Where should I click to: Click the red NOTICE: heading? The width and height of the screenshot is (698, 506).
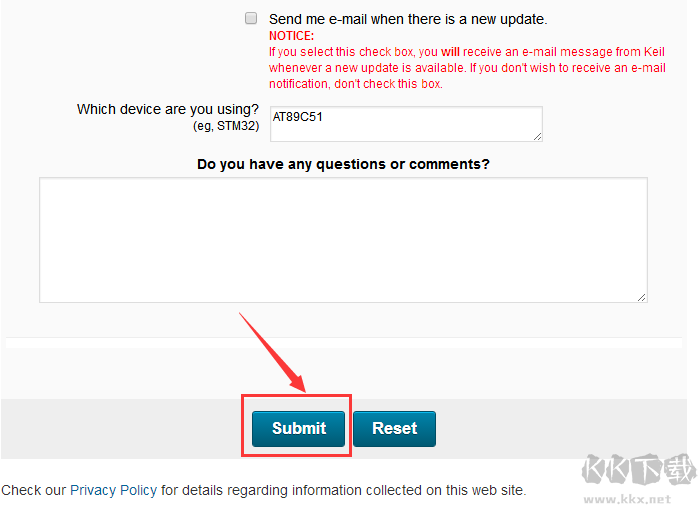pos(291,36)
